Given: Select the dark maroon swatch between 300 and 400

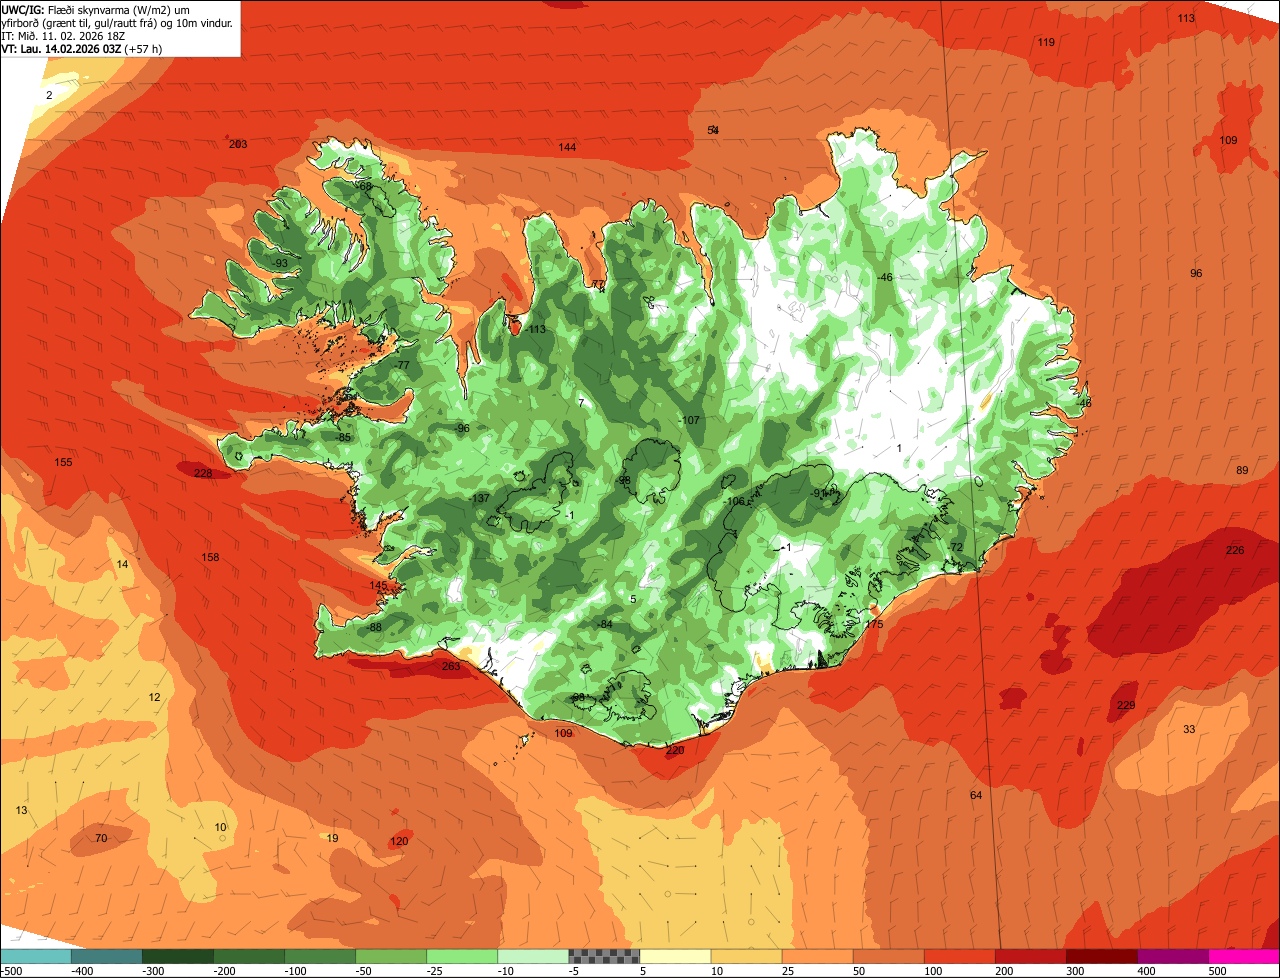Looking at the screenshot, I should 1102,956.
